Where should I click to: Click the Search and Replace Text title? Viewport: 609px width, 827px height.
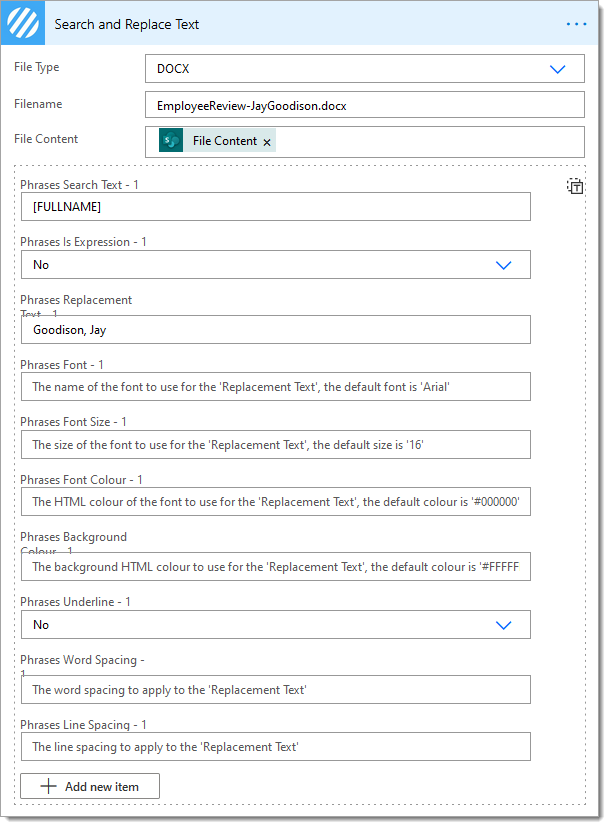(x=127, y=24)
